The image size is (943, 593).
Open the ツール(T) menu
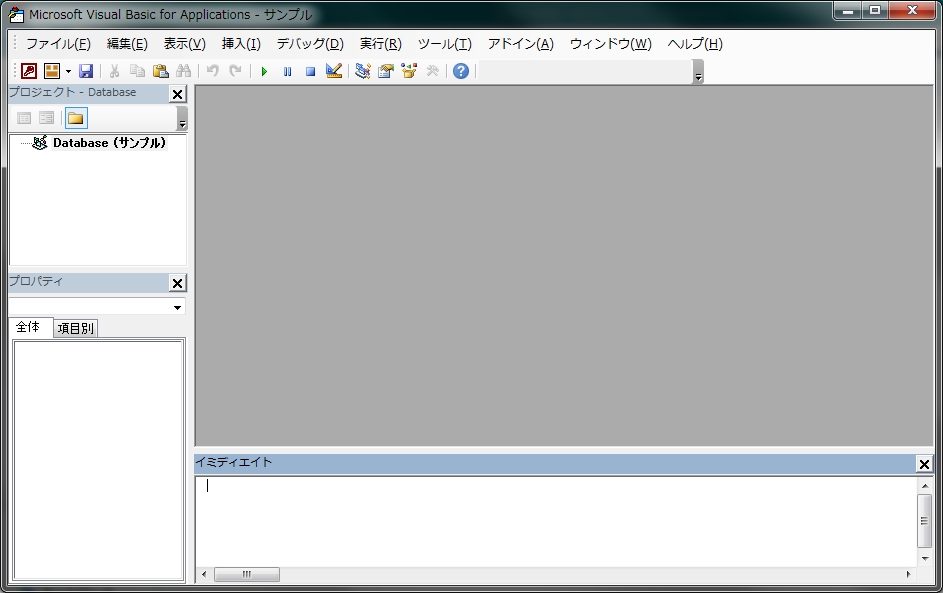[444, 44]
